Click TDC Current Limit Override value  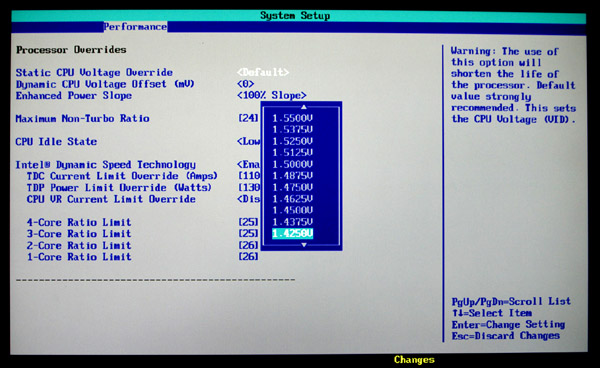pos(249,176)
